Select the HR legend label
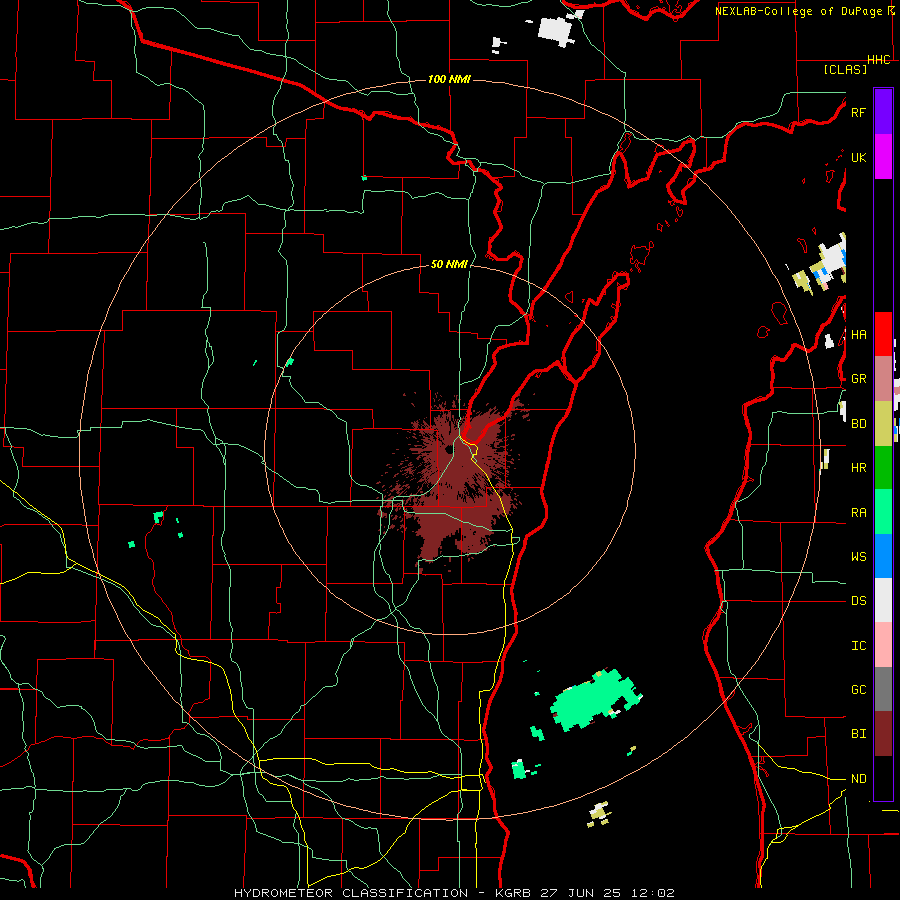 pyautogui.click(x=858, y=468)
